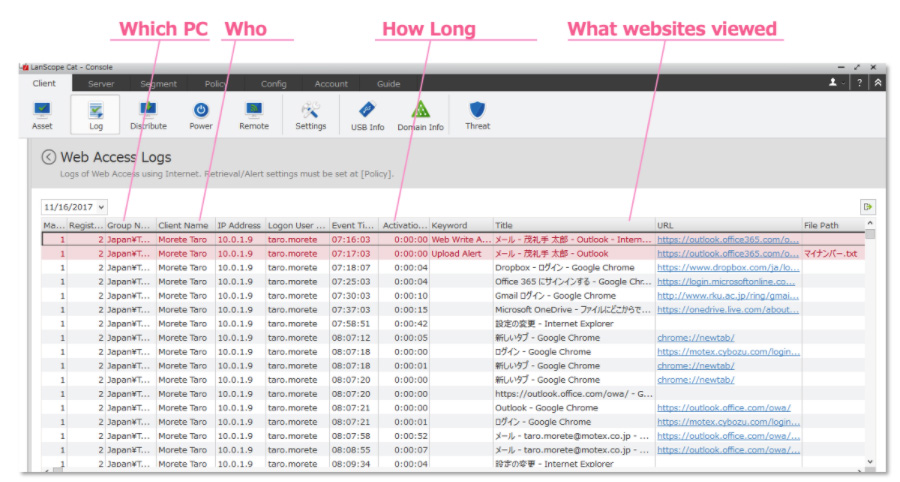Switch to the Client tab
This screenshot has height=482, width=900.
click(44, 83)
